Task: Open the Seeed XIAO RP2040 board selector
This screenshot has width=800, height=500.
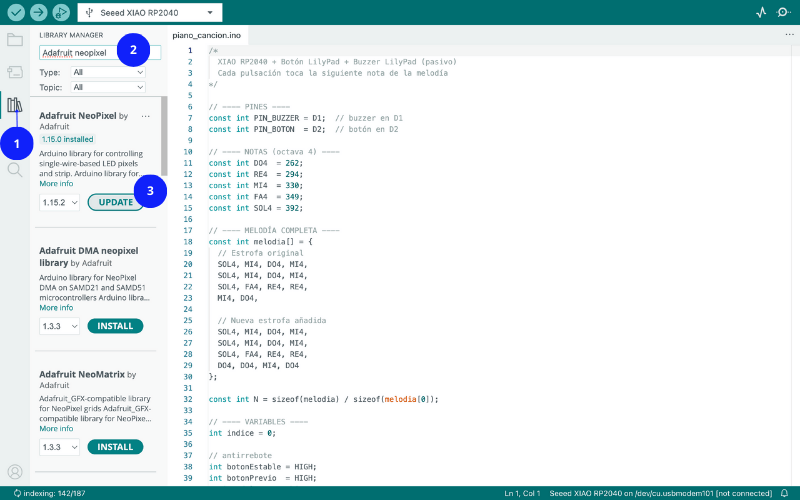Action: pos(150,13)
